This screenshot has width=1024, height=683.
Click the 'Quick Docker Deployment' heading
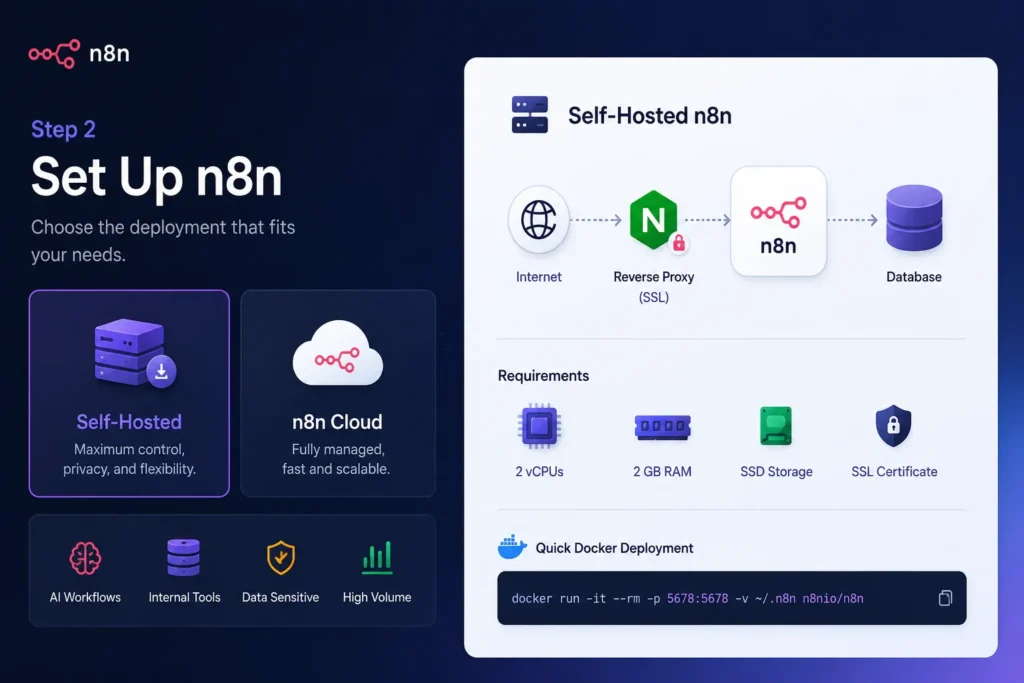pyautogui.click(x=615, y=548)
